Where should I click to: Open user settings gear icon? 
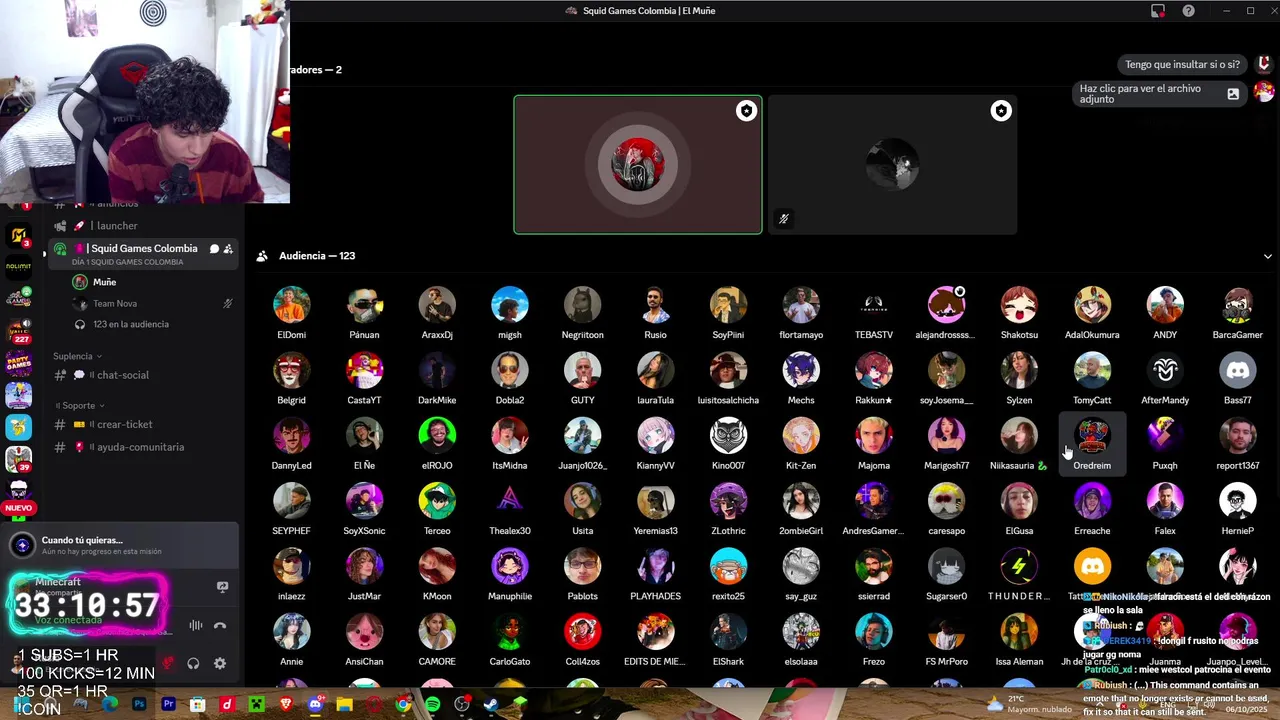(220, 663)
